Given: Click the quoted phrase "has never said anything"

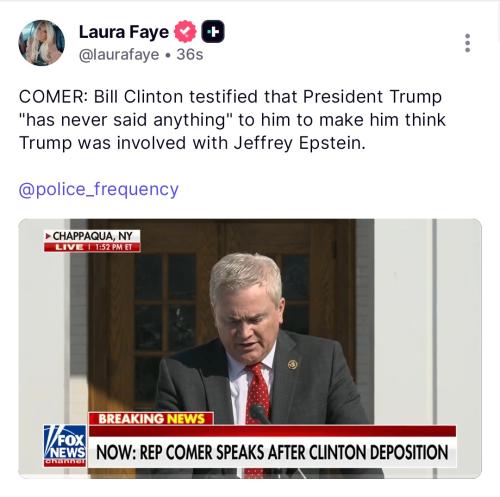Looking at the screenshot, I should (x=125, y=120).
